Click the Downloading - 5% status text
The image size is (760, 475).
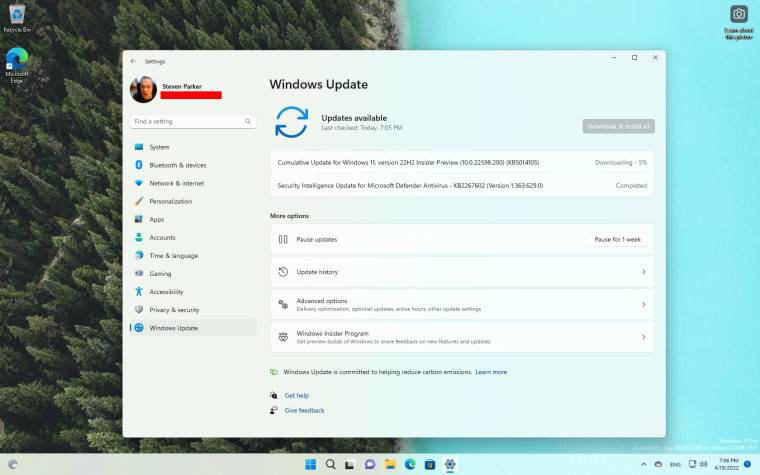(621, 162)
